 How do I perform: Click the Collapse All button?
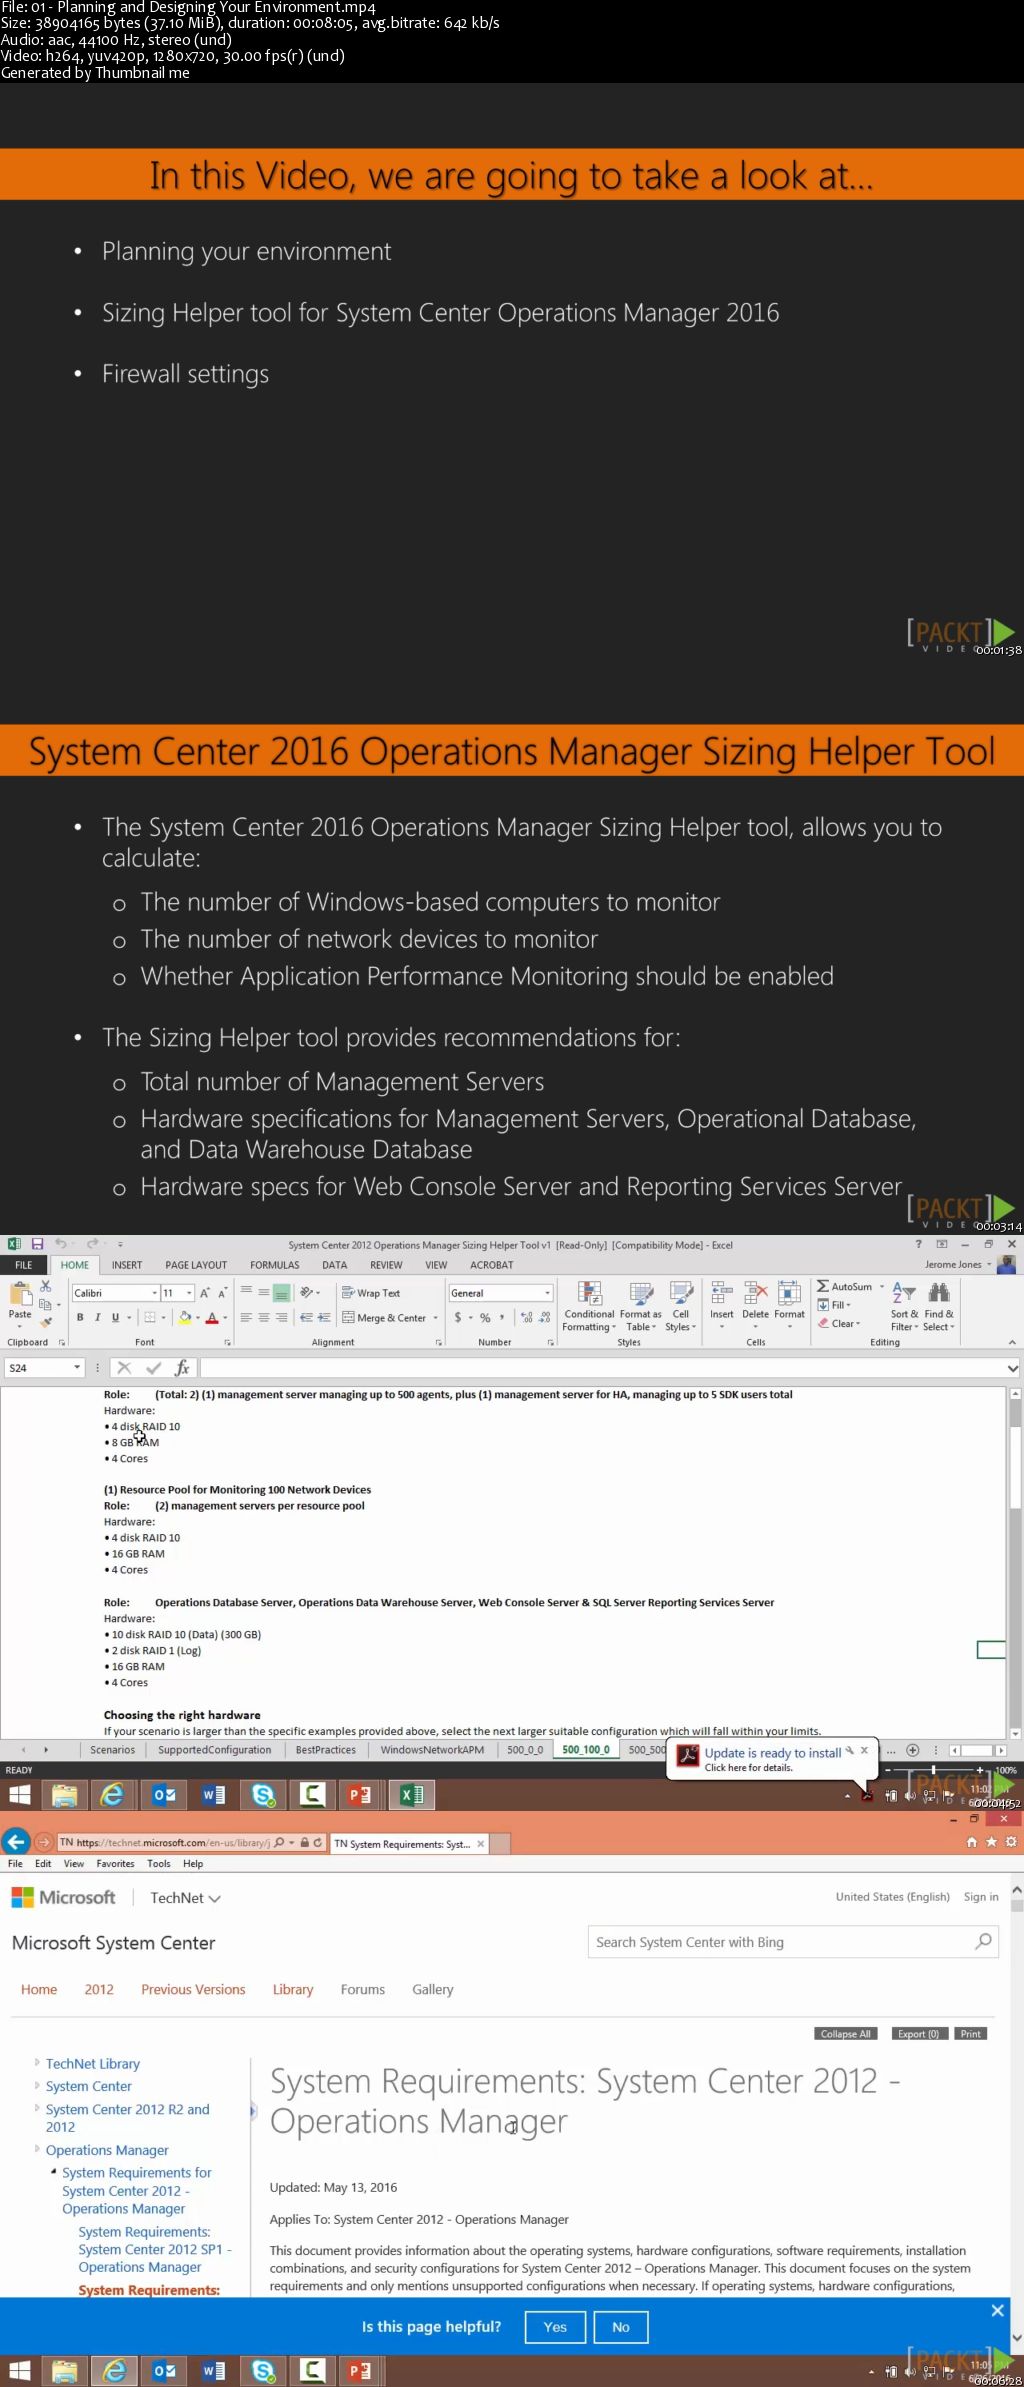tap(846, 2034)
